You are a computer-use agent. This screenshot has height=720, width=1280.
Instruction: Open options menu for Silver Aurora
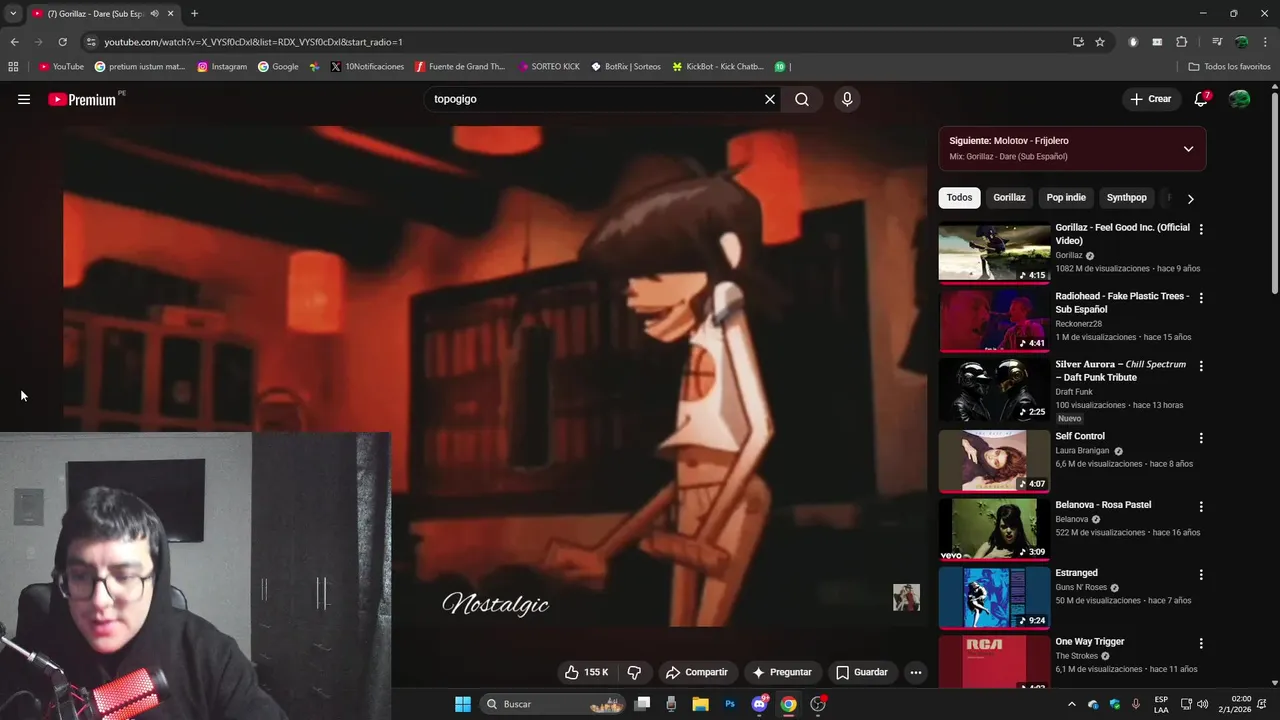[x=1201, y=366]
